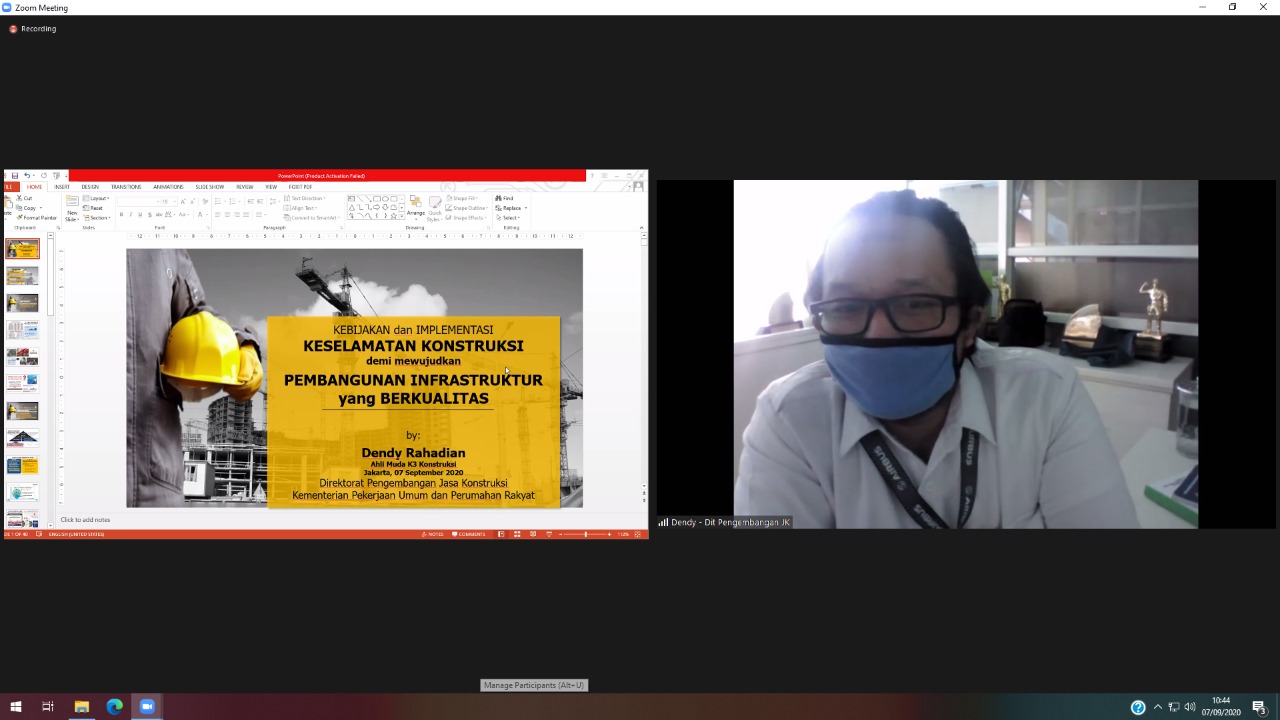The height and width of the screenshot is (720, 1280).
Task: Open the SLIDE SHOW ribbon tab
Action: [209, 187]
